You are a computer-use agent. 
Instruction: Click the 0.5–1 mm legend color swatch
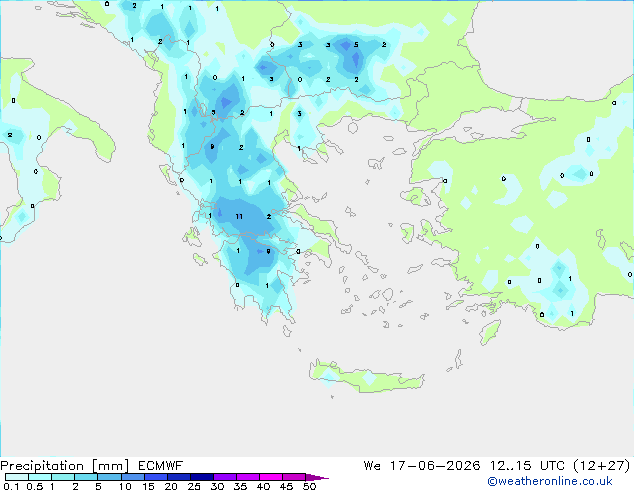pos(40,477)
